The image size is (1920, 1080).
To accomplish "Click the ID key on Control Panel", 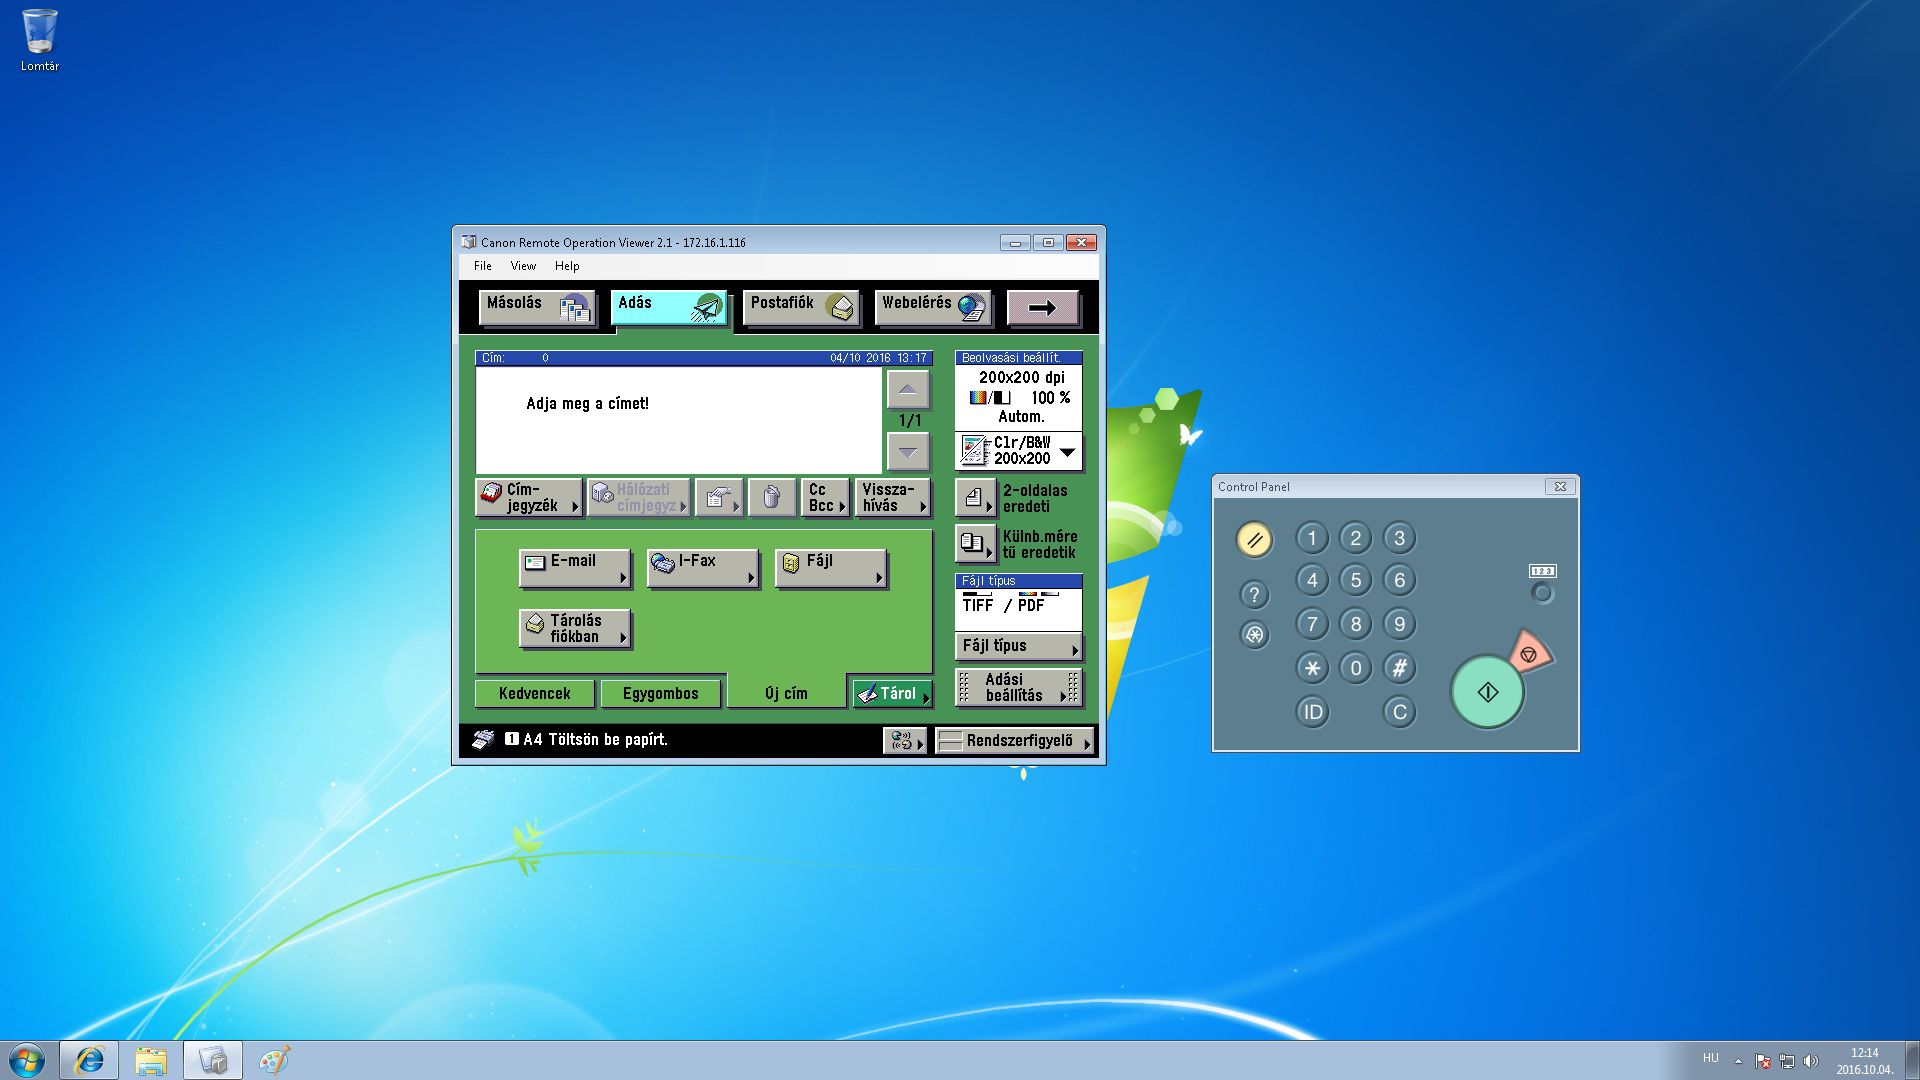I will pos(1312,712).
